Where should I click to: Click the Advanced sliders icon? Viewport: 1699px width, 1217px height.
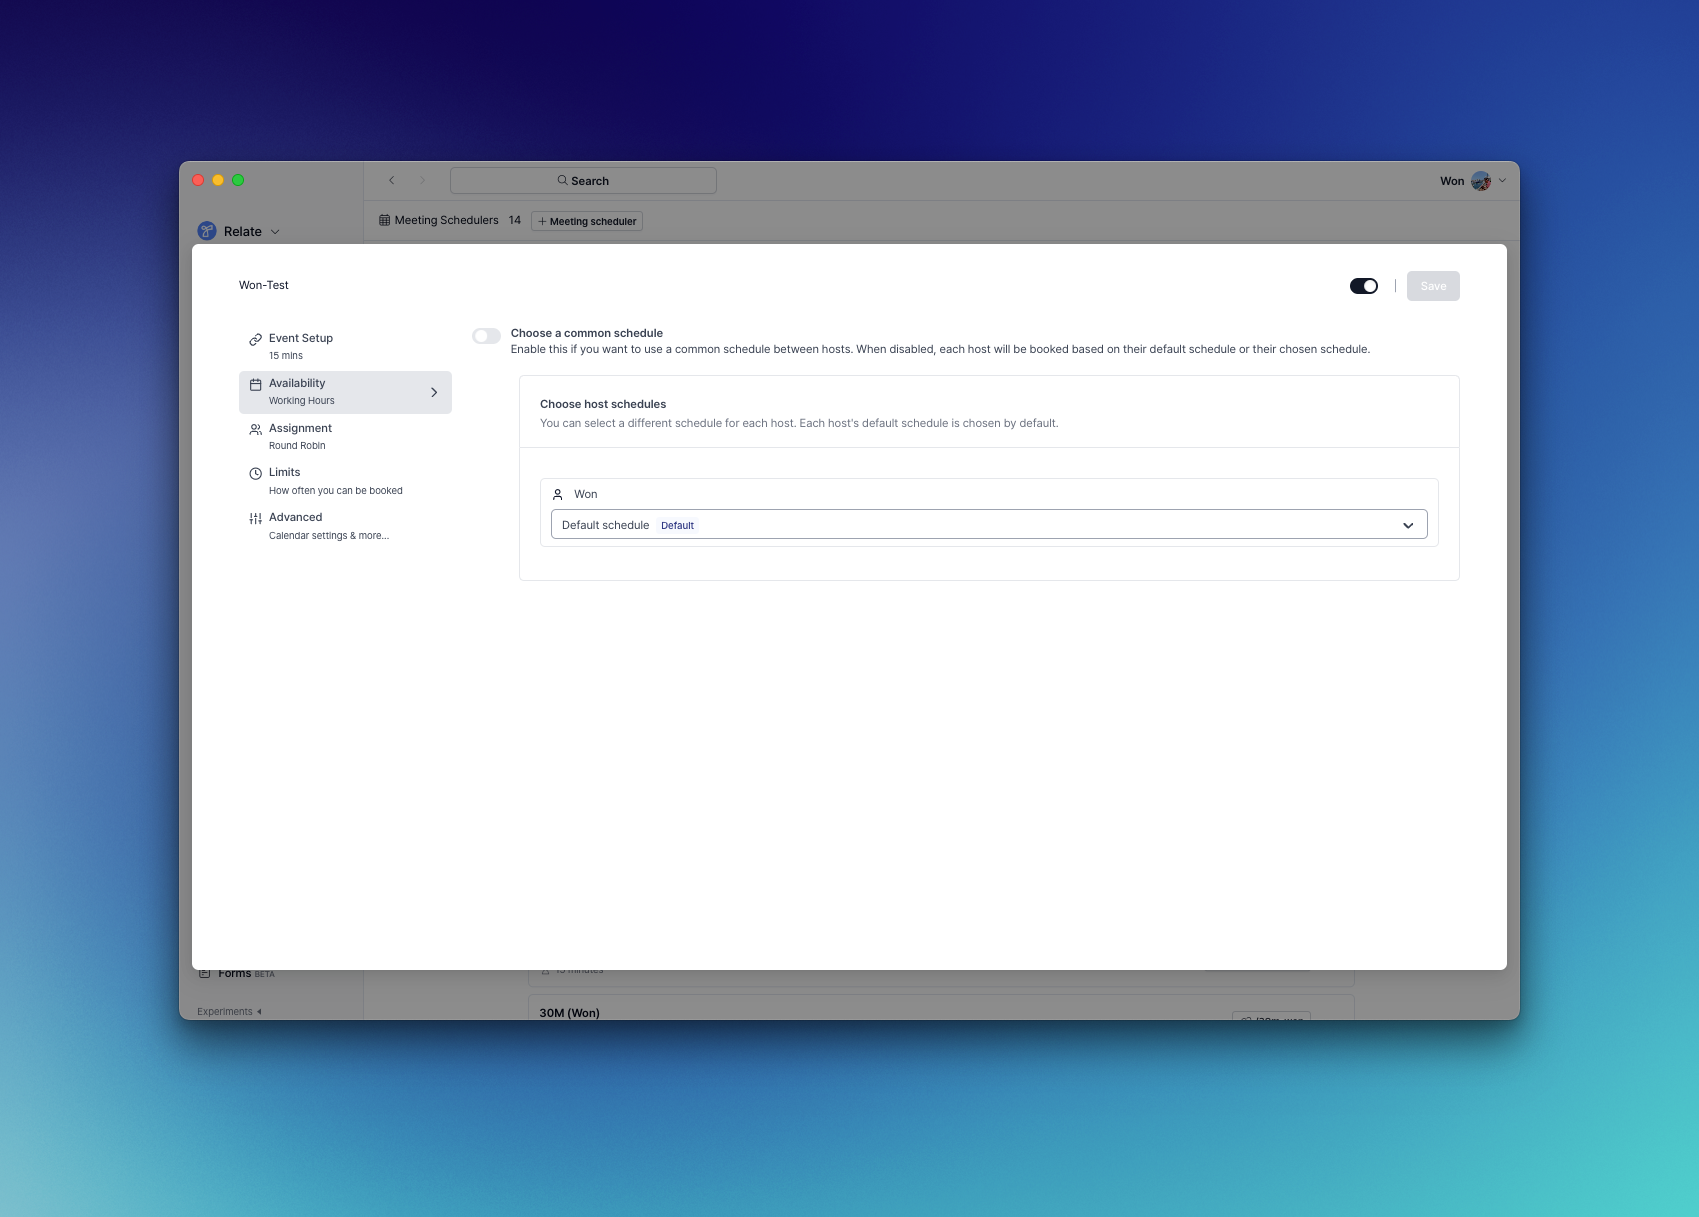pyautogui.click(x=255, y=517)
